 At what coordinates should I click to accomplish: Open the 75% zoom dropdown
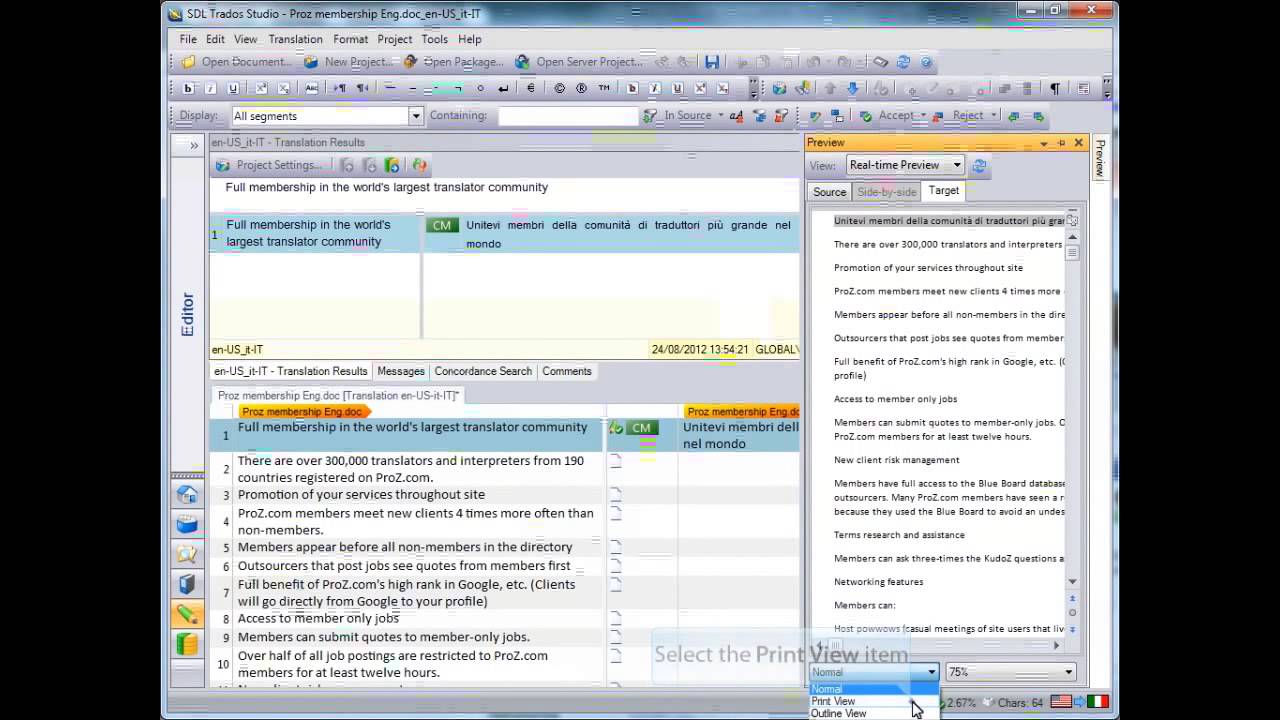pyautogui.click(x=1068, y=672)
